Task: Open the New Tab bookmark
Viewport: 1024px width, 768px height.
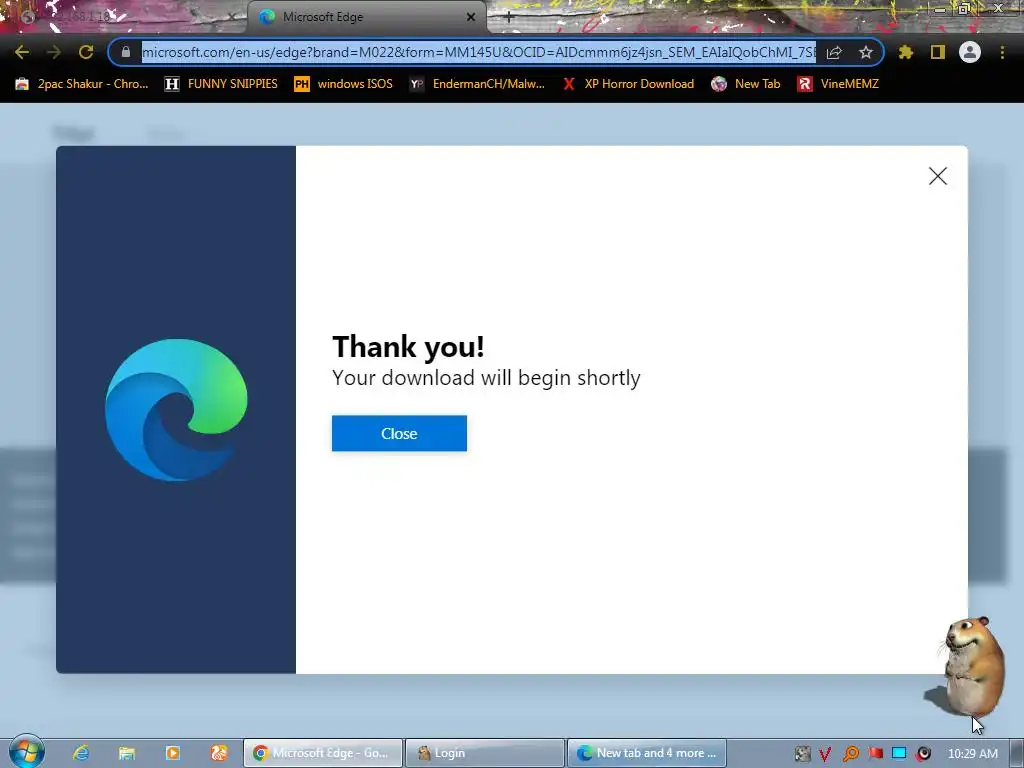Action: click(x=746, y=84)
